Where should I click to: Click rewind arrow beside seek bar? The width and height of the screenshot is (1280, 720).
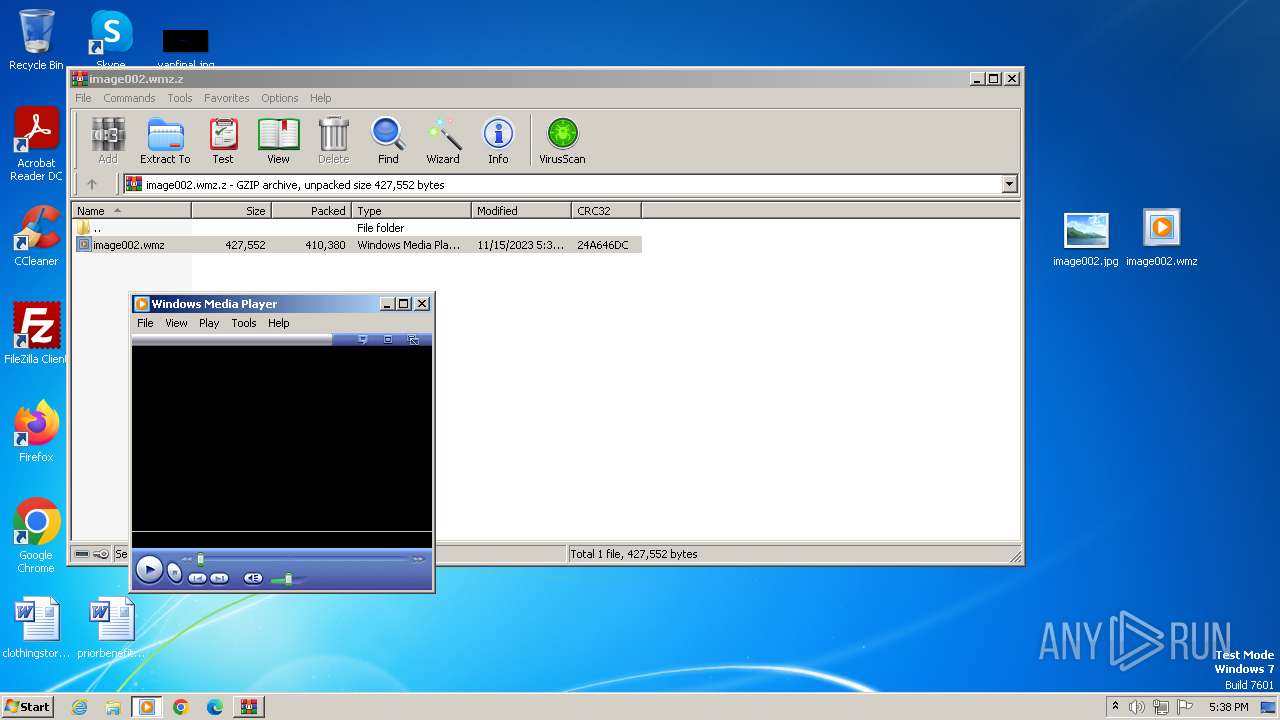pos(186,559)
